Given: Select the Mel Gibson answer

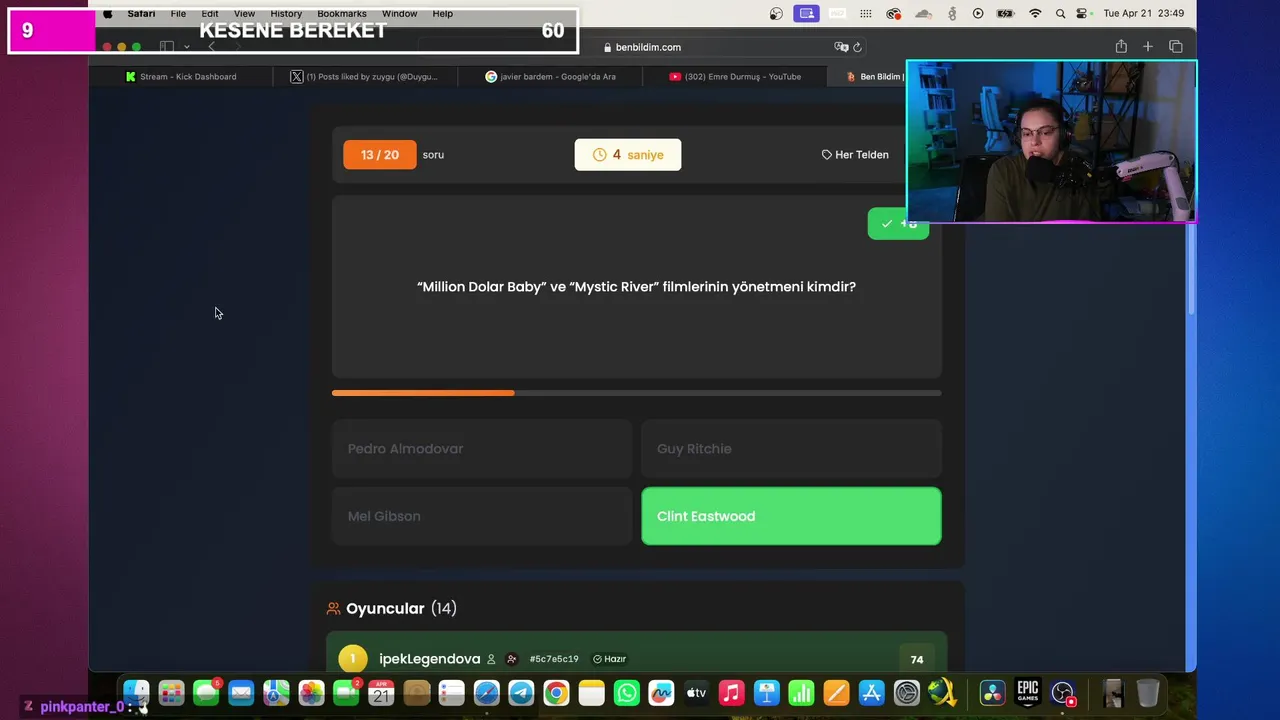Looking at the screenshot, I should (482, 516).
